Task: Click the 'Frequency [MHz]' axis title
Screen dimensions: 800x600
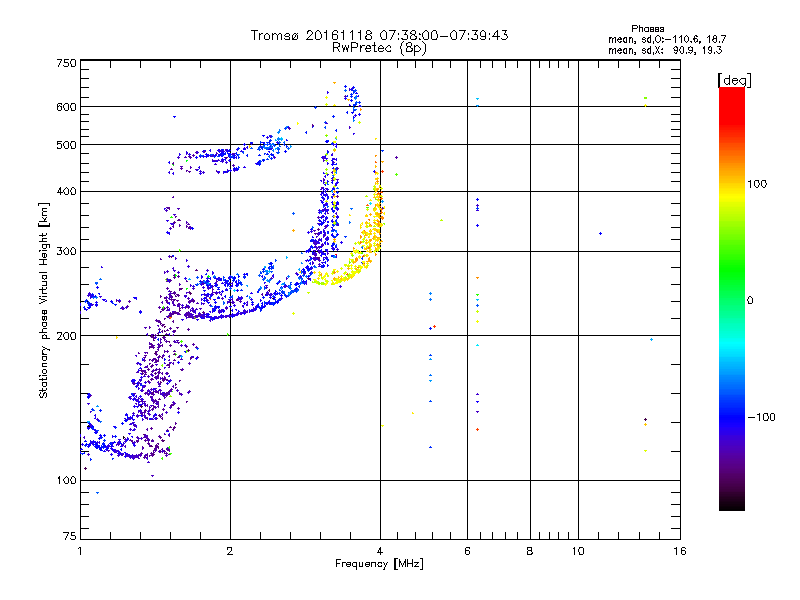Action: (x=379, y=564)
